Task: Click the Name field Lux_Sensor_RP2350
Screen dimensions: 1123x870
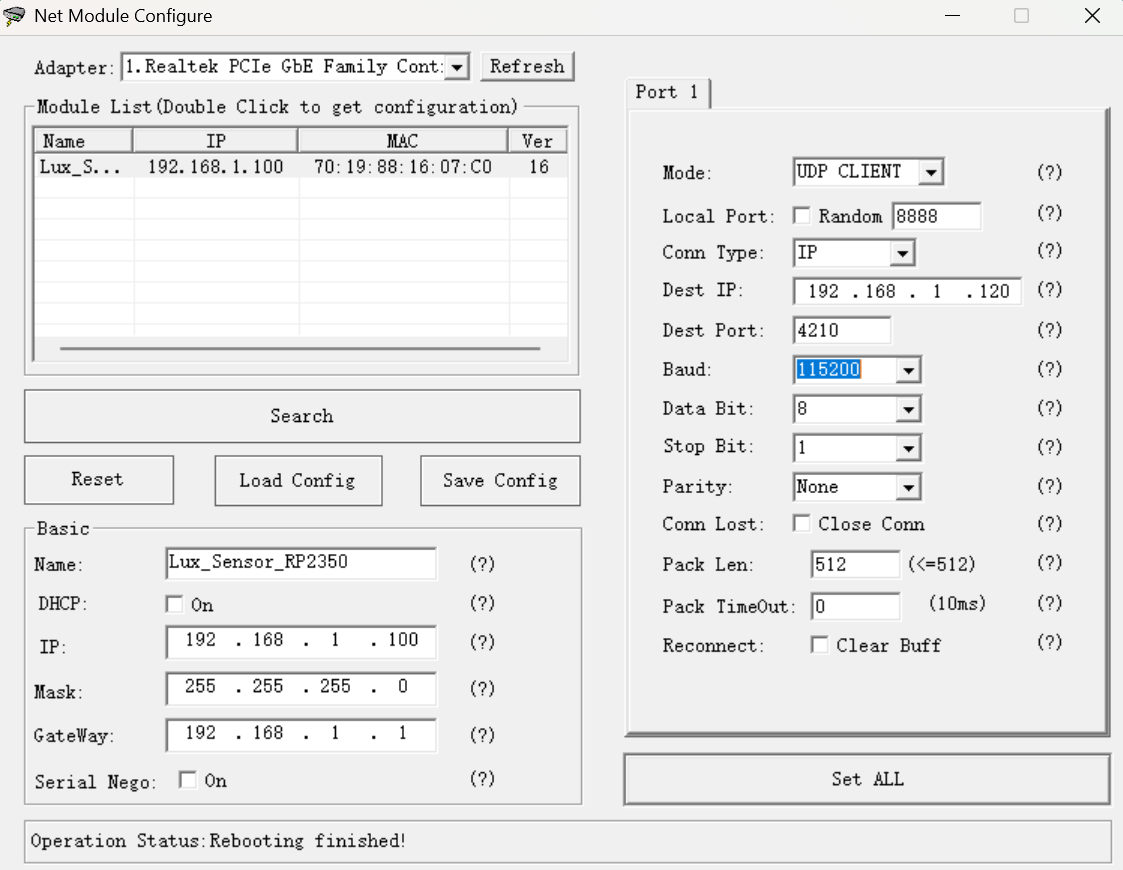Action: coord(301,563)
